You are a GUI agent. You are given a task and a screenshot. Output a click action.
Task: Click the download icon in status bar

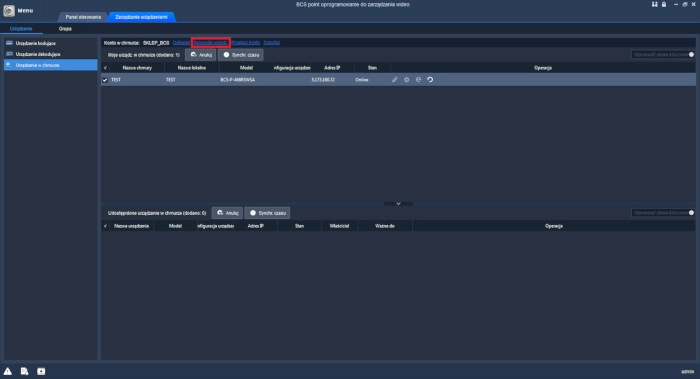[x=41, y=371]
